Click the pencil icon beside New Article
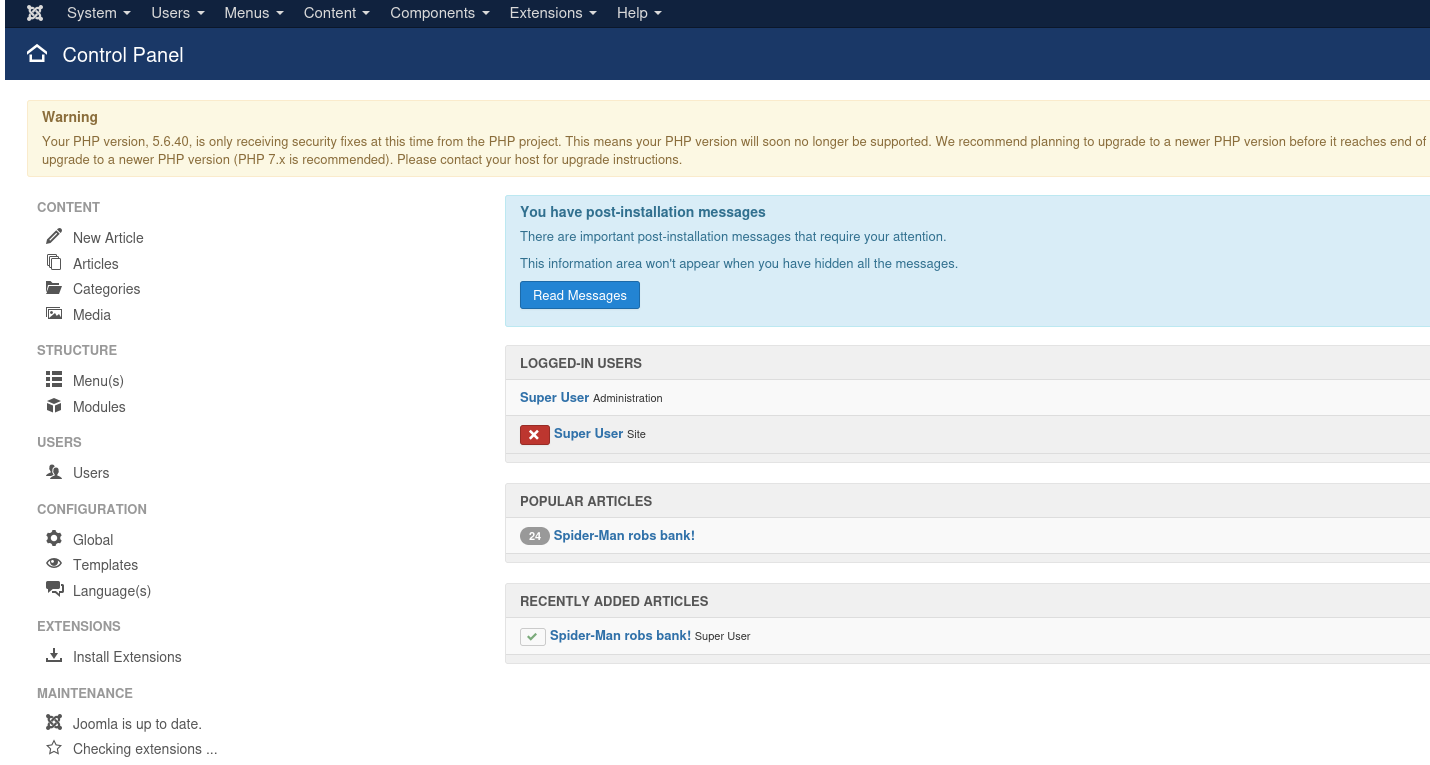Viewport: 1430px width, 765px height. click(54, 237)
